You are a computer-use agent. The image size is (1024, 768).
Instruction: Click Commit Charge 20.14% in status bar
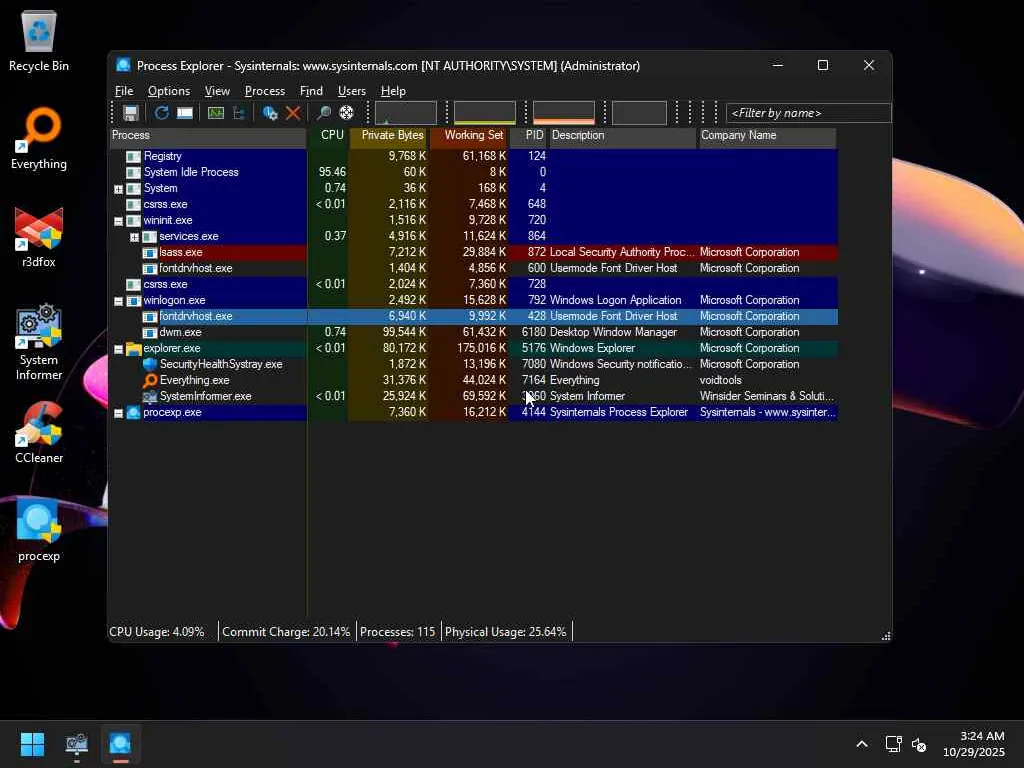(286, 632)
